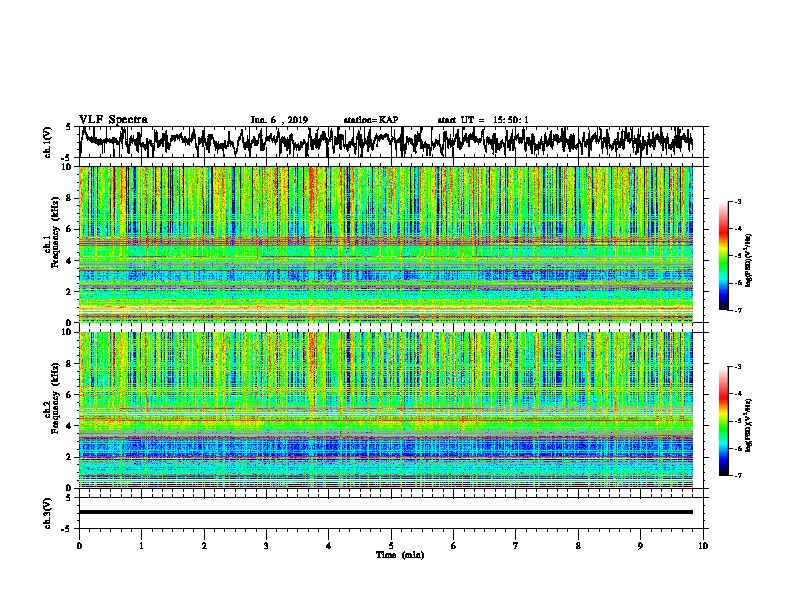Click the 'Time (min)' x-axis label
The width and height of the screenshot is (792, 612).
click(400, 555)
